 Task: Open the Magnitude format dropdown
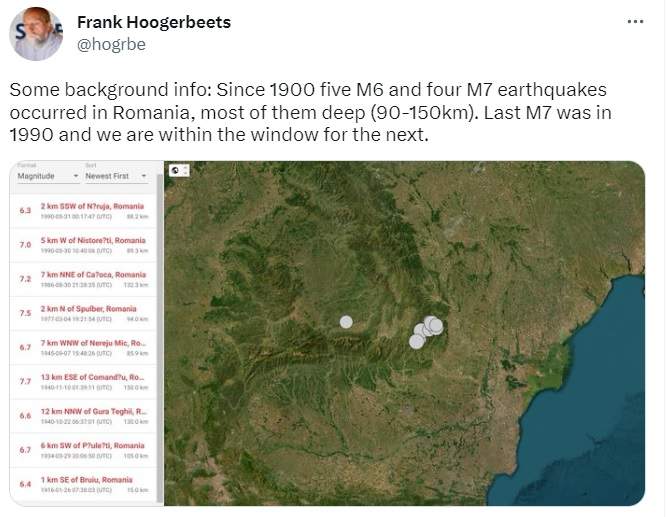[x=48, y=176]
